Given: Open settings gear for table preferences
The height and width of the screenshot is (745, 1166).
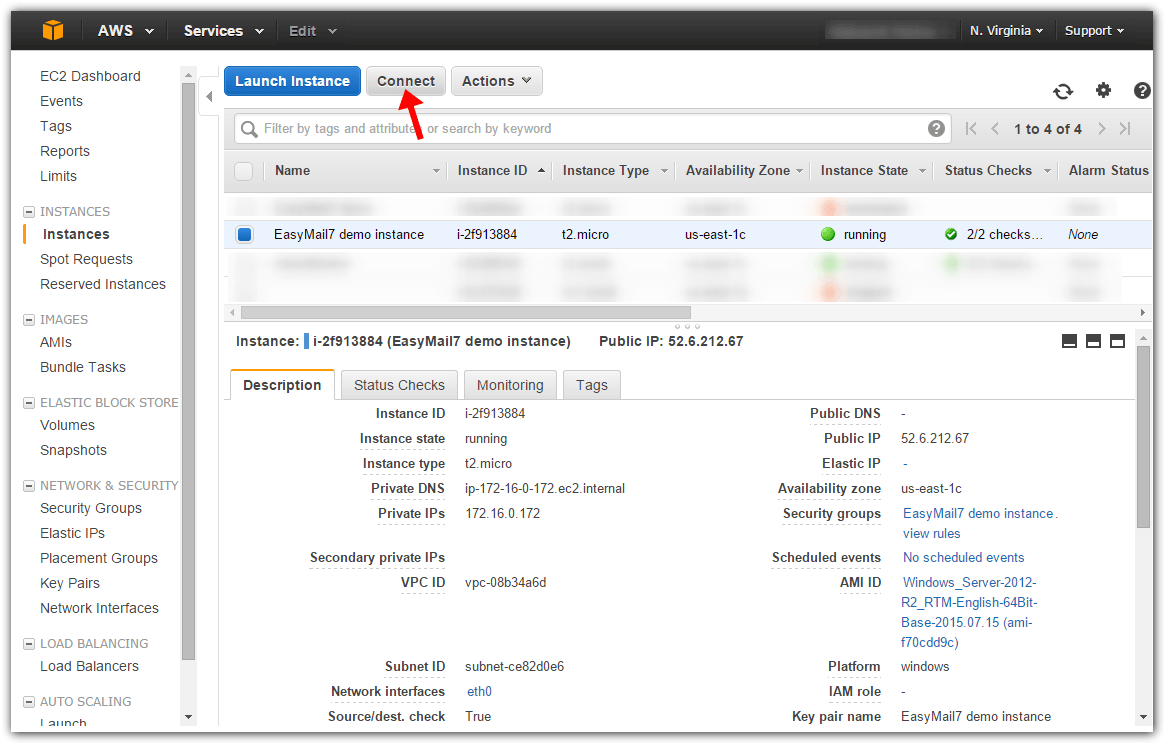Looking at the screenshot, I should click(x=1104, y=90).
